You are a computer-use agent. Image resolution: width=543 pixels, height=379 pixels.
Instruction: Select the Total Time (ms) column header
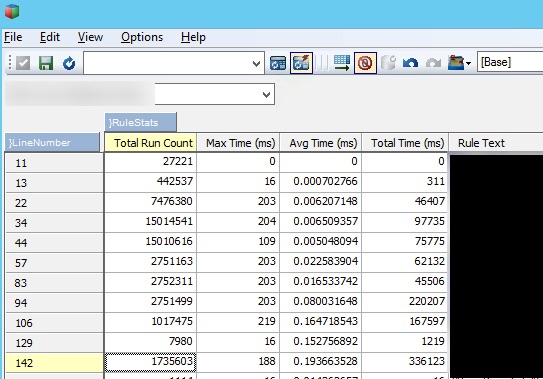[405, 143]
